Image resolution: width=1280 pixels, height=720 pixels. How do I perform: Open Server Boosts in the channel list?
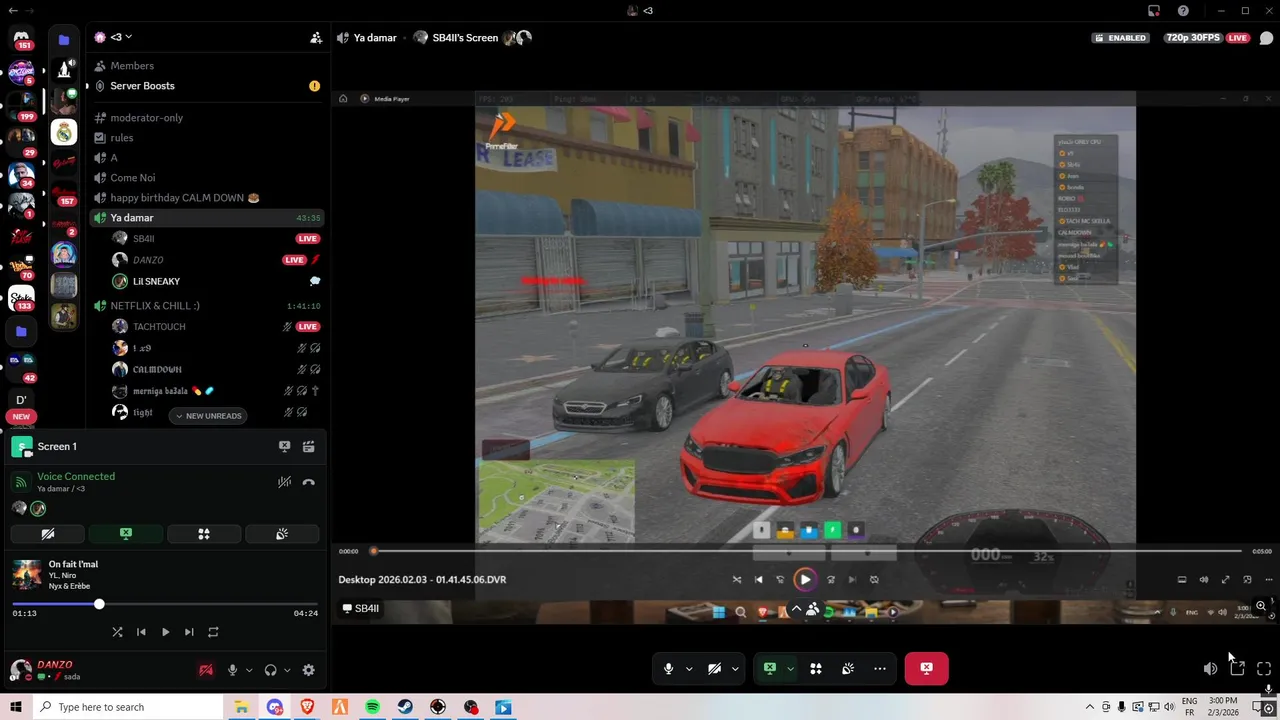[x=142, y=86]
